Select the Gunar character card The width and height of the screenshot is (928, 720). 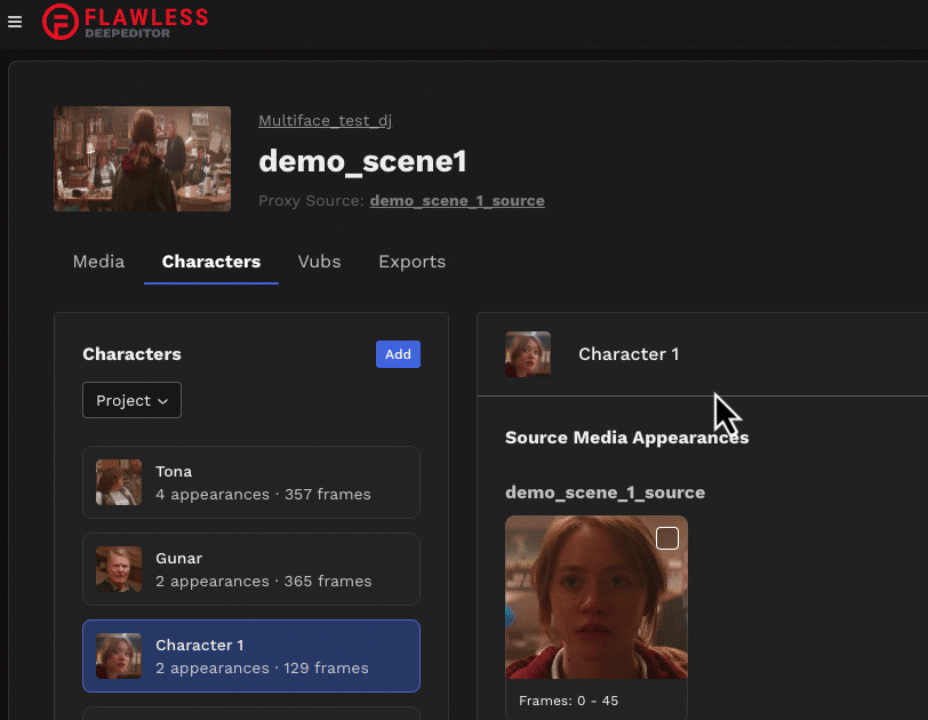[x=252, y=569]
